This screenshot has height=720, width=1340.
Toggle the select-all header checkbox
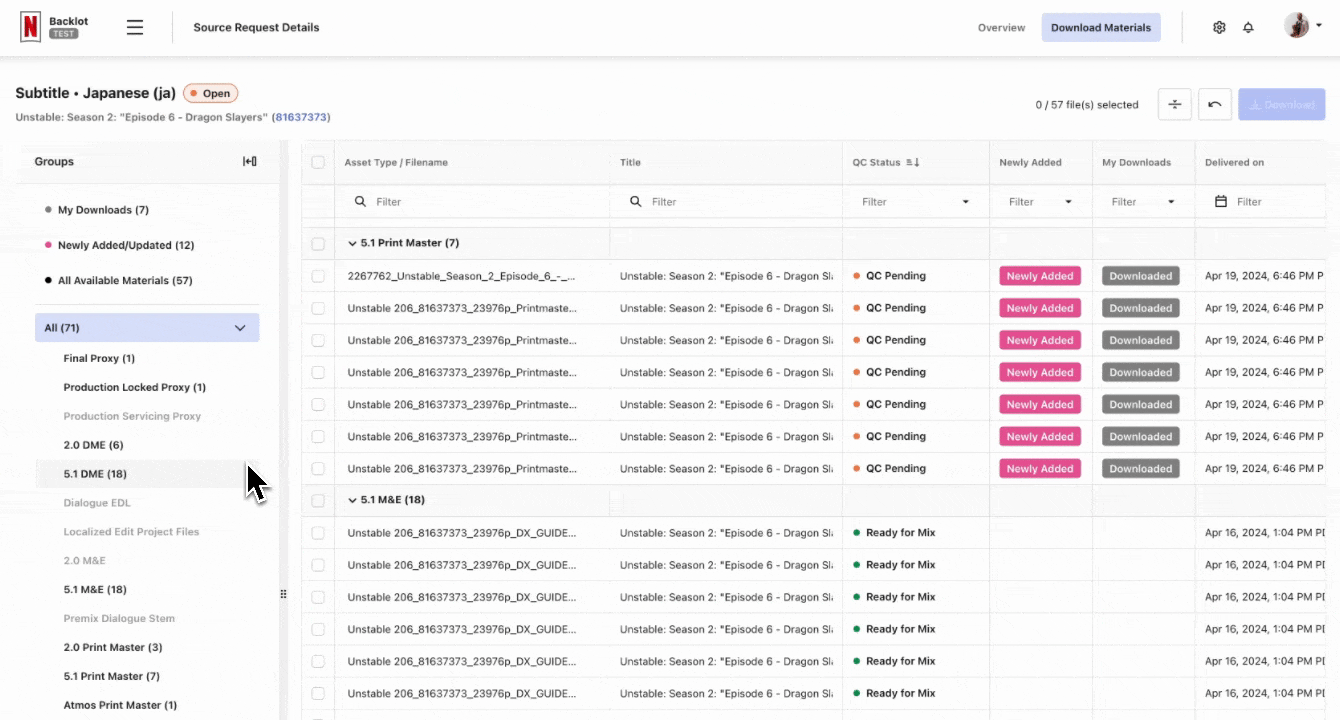point(318,162)
